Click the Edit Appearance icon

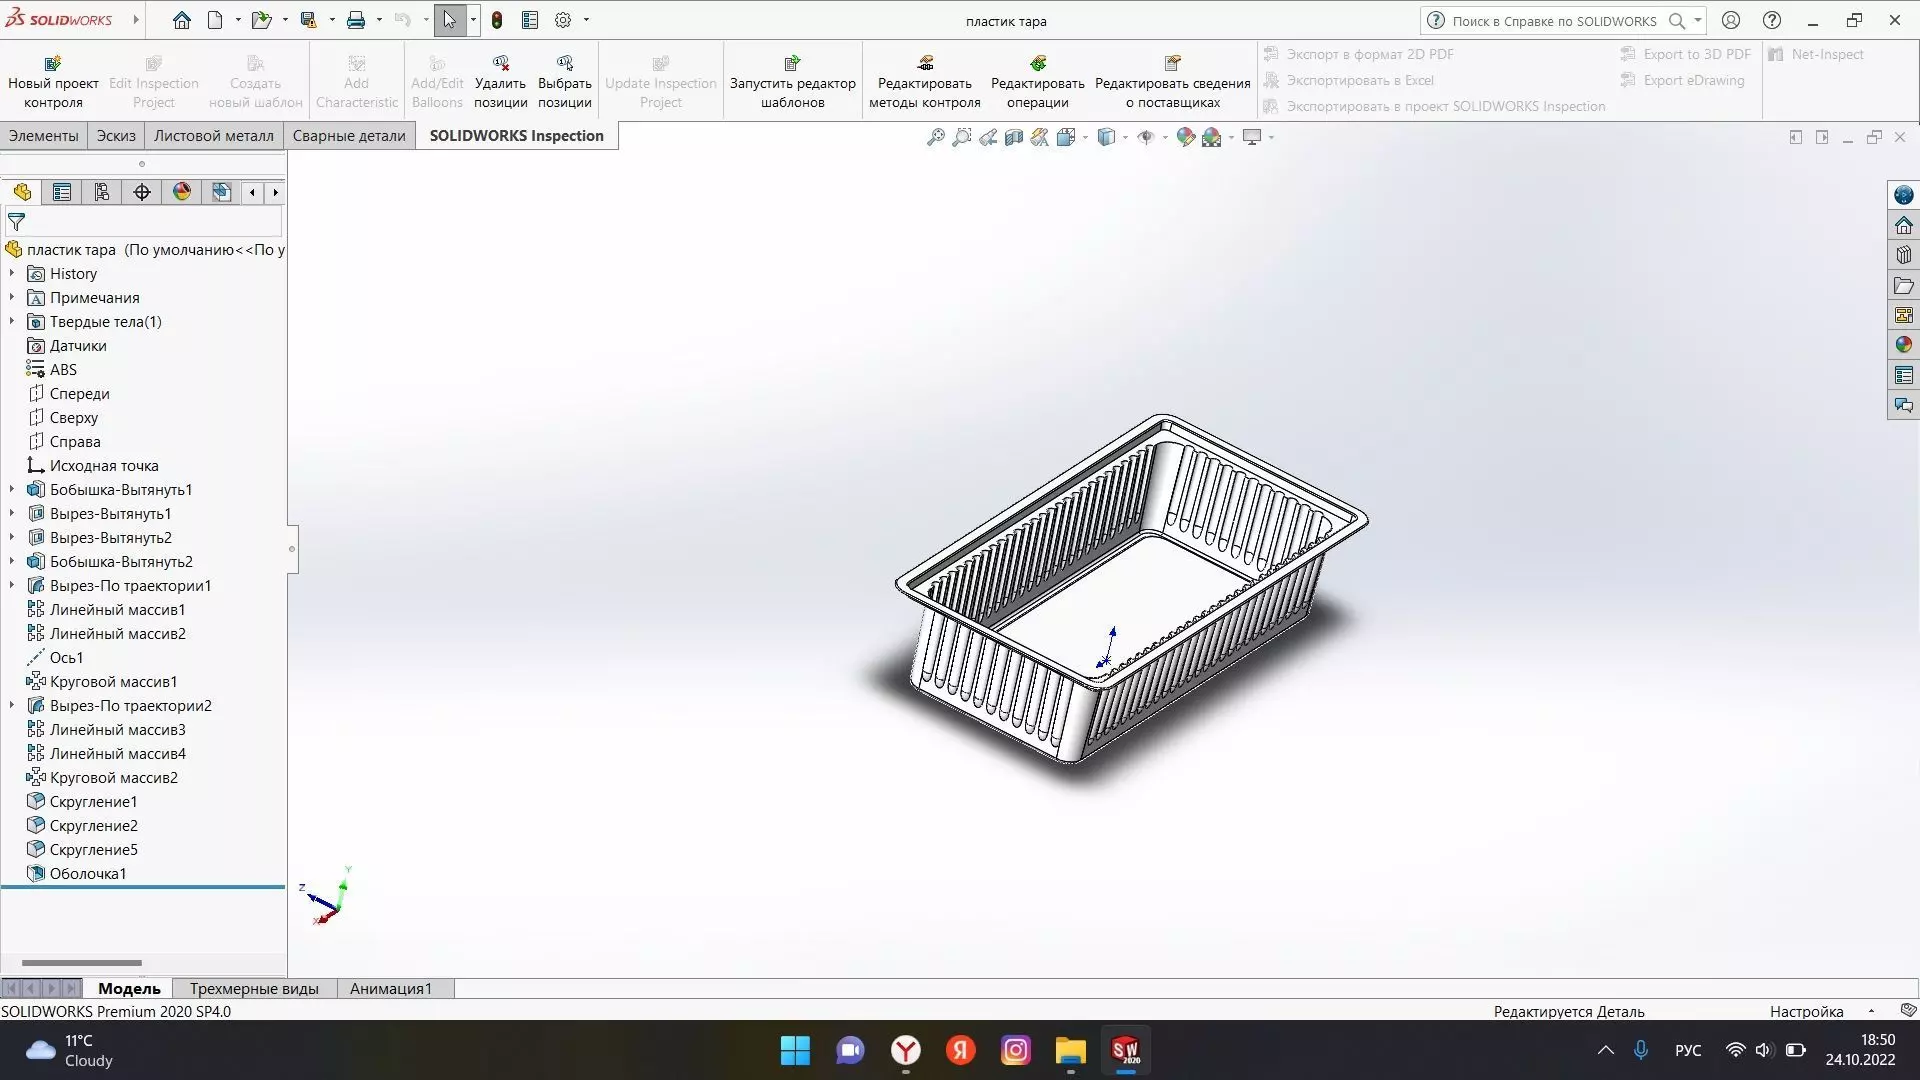pos(1186,137)
